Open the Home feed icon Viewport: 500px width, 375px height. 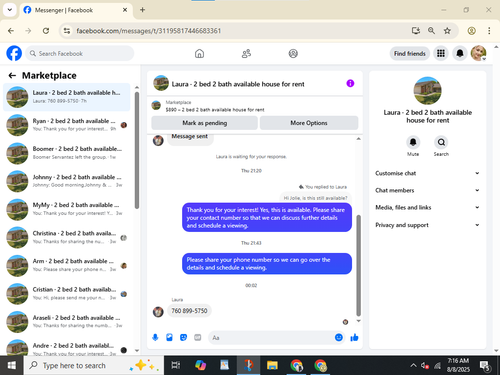tap(199, 53)
